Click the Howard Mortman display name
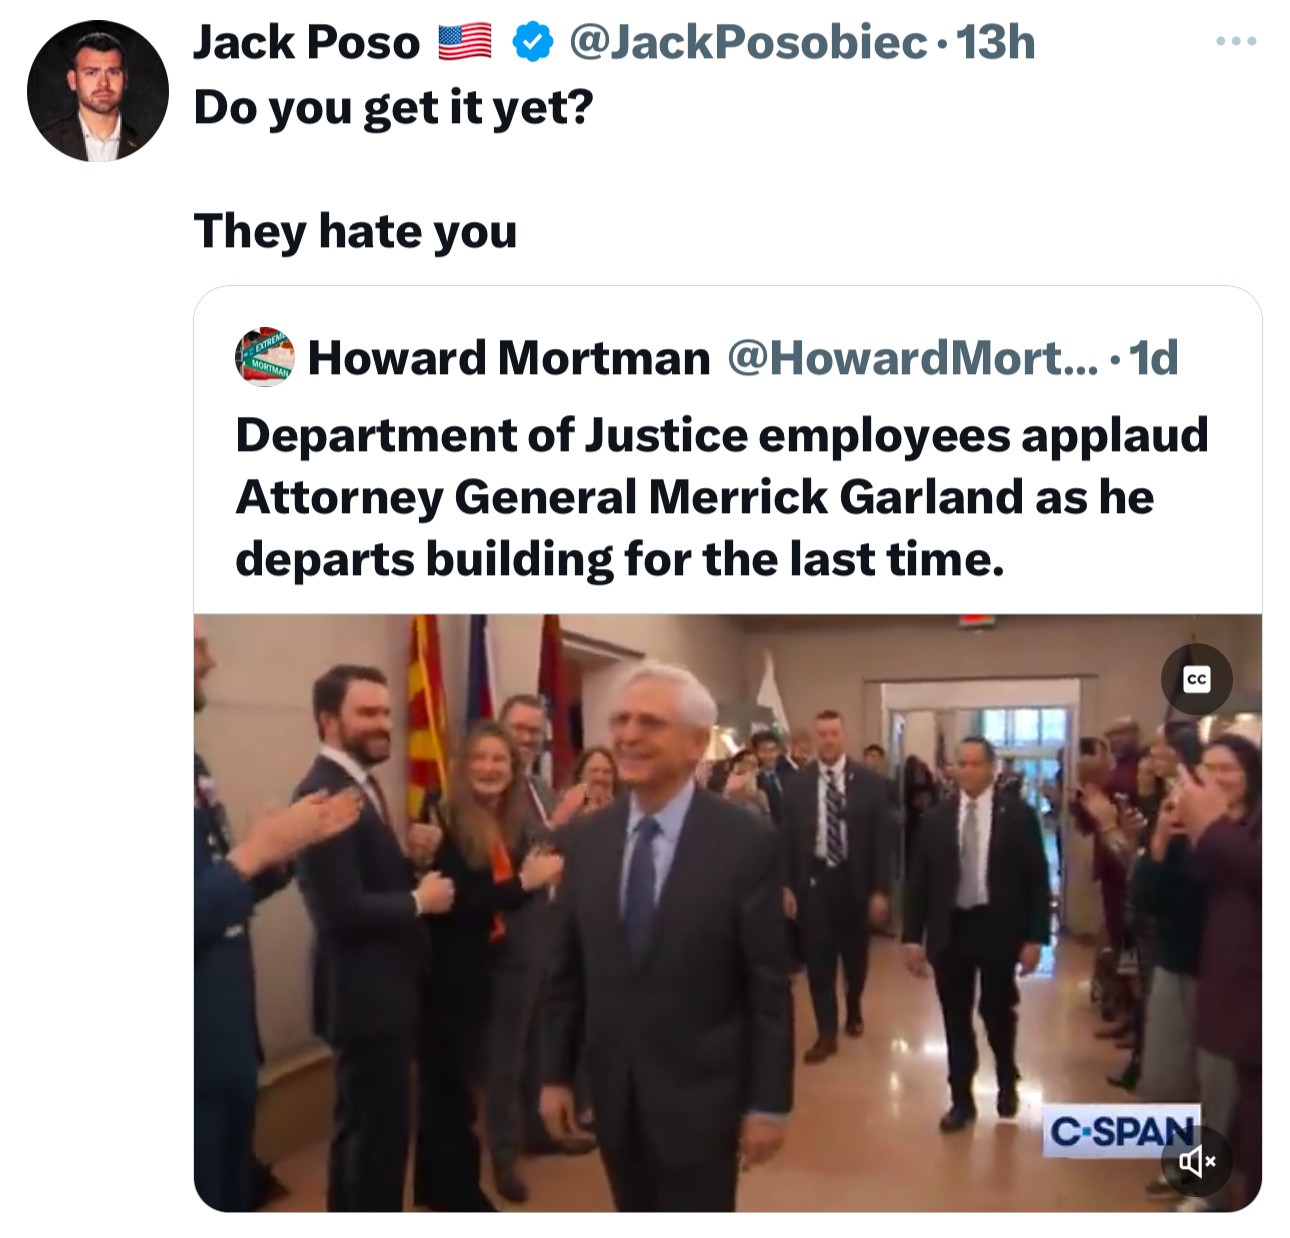The width and height of the screenshot is (1290, 1238). (x=509, y=357)
